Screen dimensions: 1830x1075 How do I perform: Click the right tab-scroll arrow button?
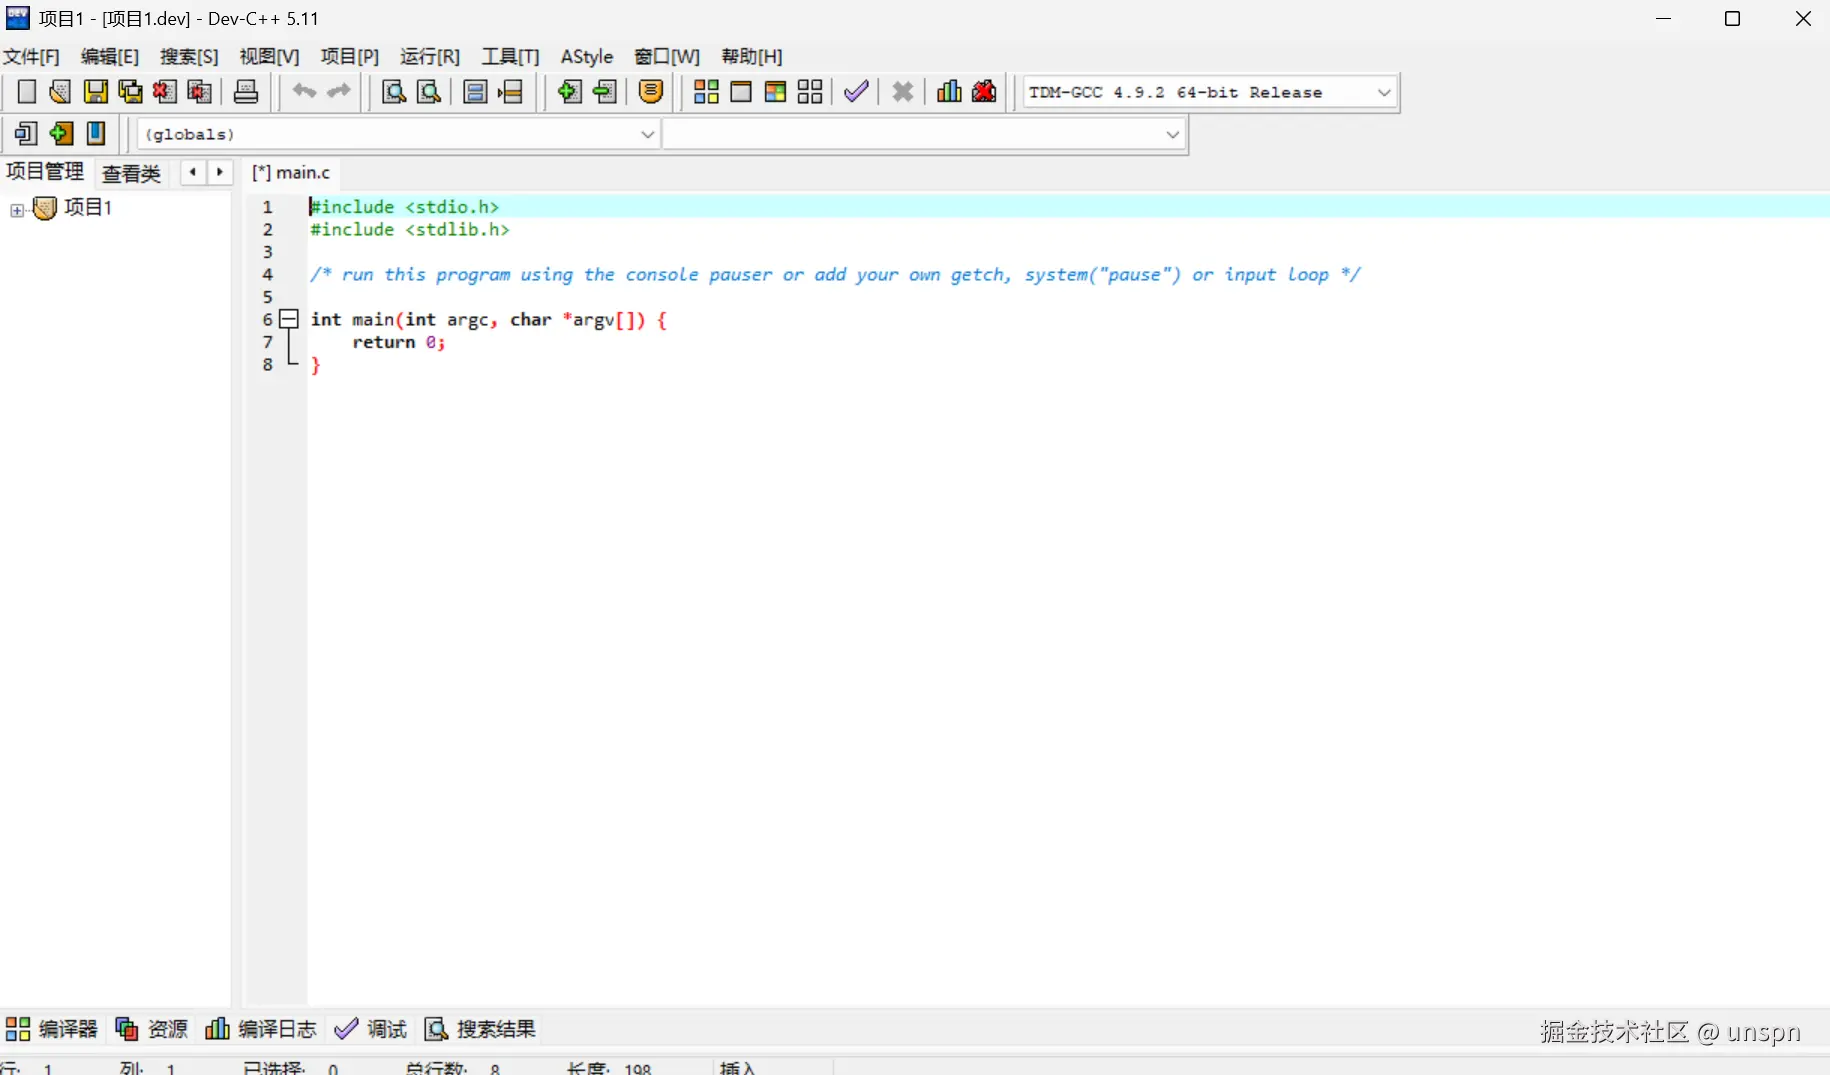(220, 173)
